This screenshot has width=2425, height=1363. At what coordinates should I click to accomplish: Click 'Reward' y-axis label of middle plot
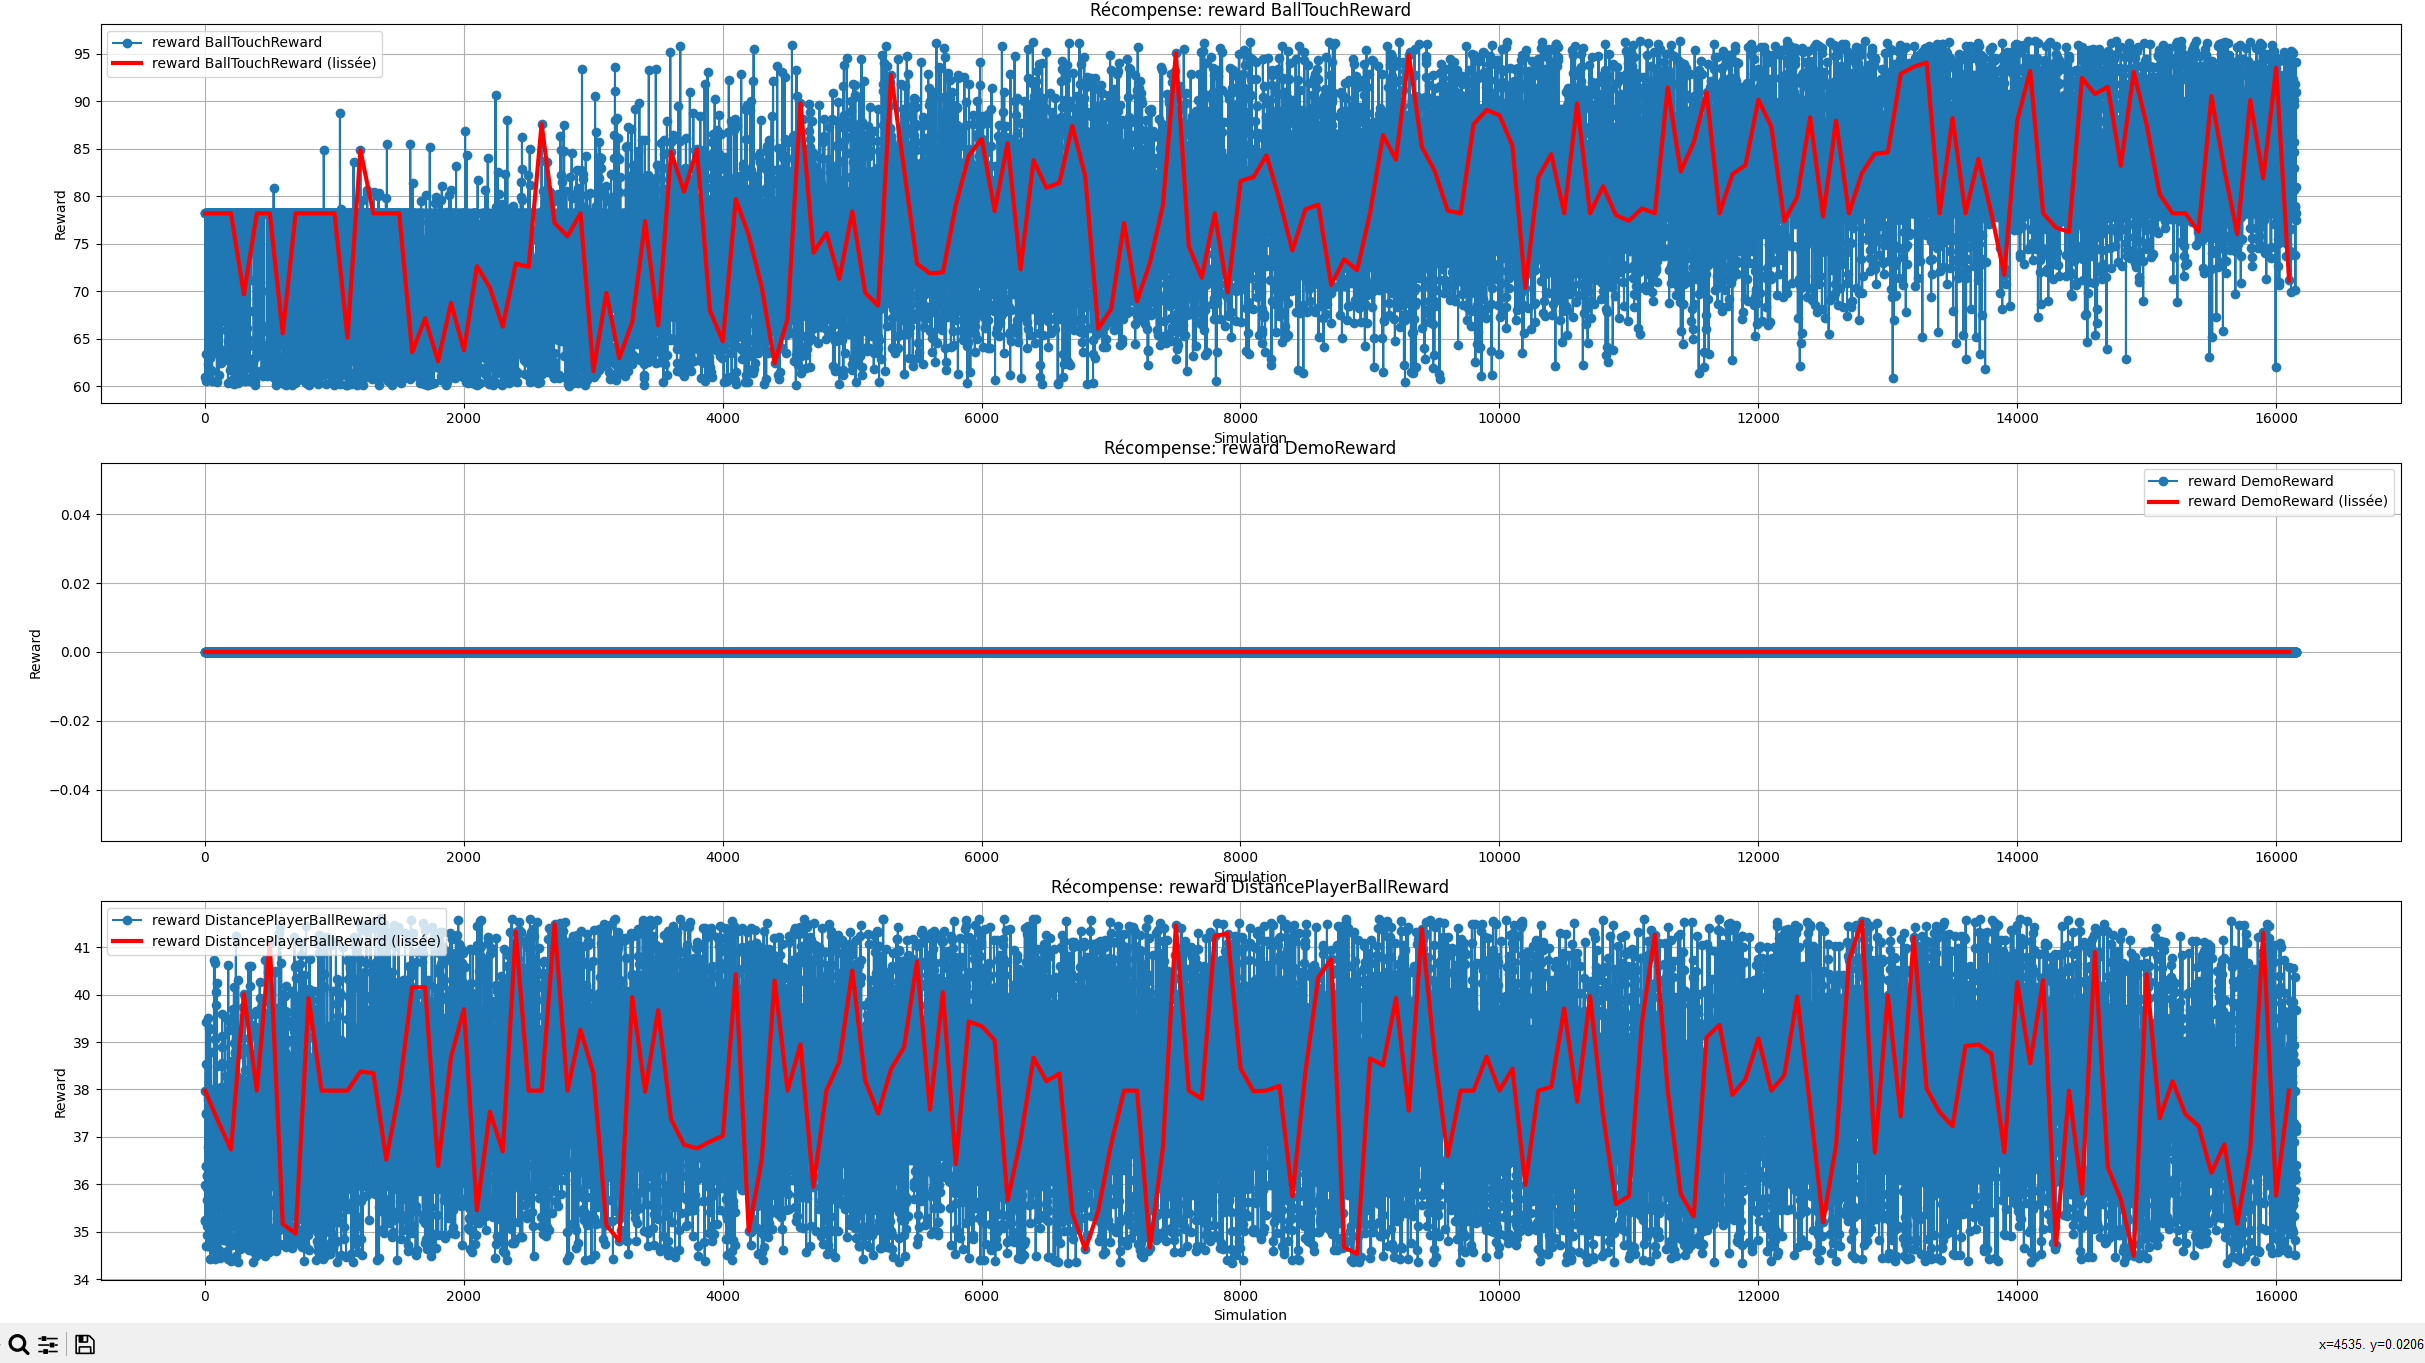click(x=36, y=654)
